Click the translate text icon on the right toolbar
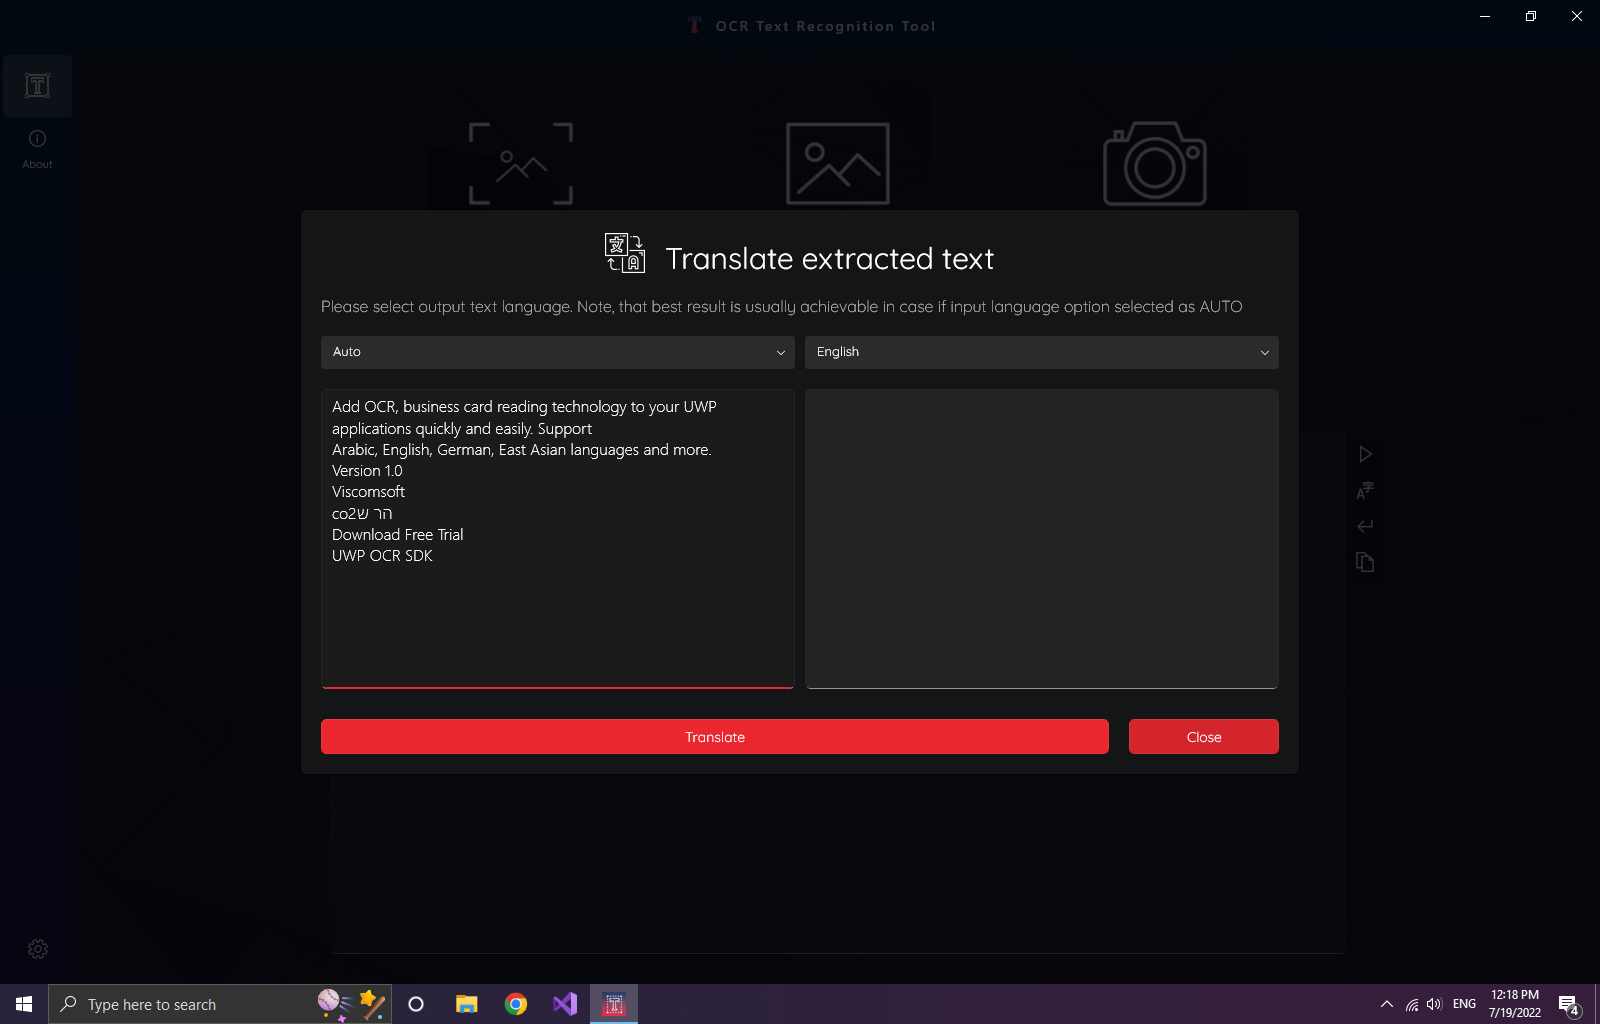Viewport: 1600px width, 1024px height. [x=1365, y=490]
